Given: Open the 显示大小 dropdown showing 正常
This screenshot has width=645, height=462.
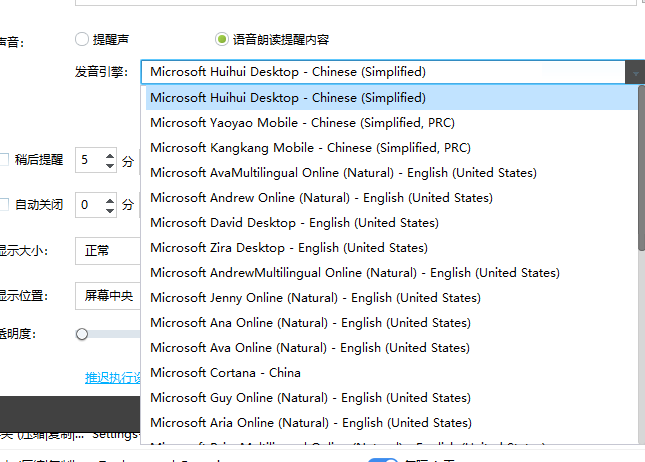Looking at the screenshot, I should [108, 251].
